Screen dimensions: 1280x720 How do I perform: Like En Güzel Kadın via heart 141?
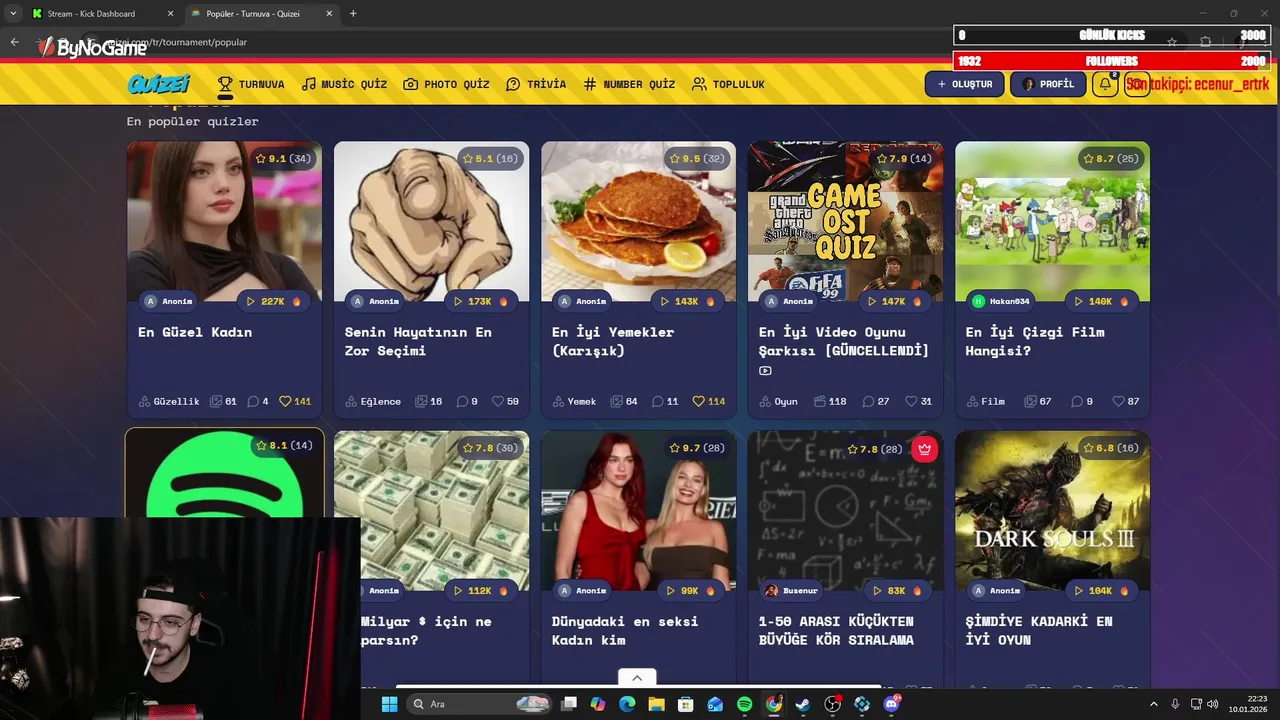click(x=295, y=401)
